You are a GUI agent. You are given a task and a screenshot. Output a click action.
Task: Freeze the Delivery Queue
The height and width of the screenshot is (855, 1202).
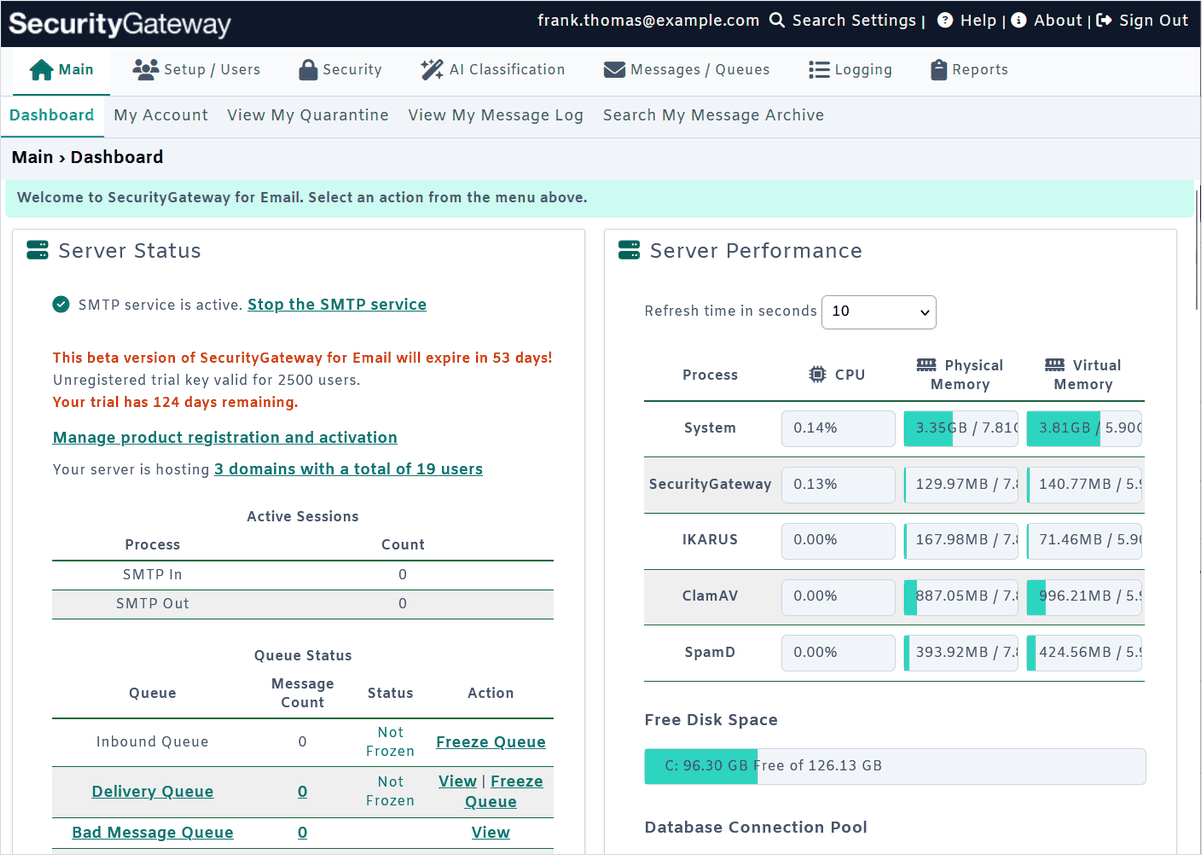[x=505, y=791]
